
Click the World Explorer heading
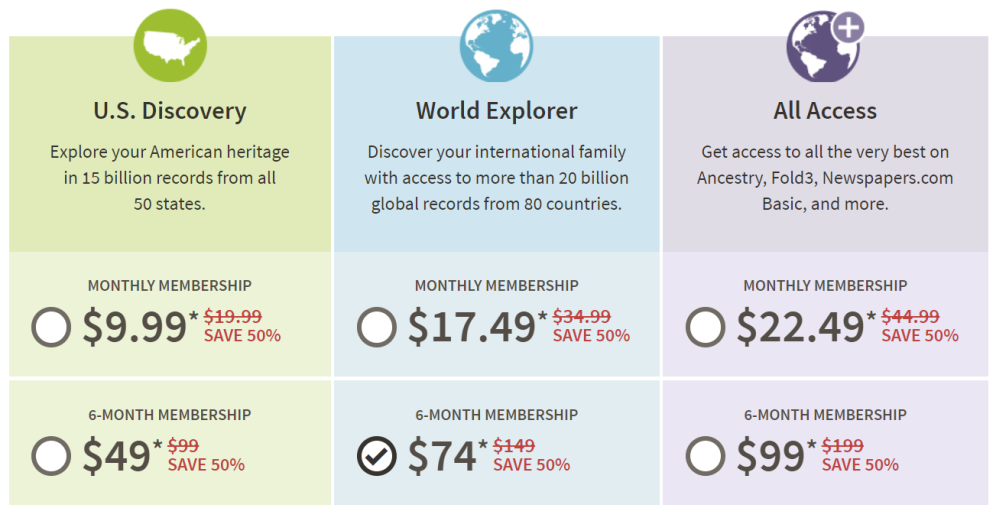click(x=497, y=111)
